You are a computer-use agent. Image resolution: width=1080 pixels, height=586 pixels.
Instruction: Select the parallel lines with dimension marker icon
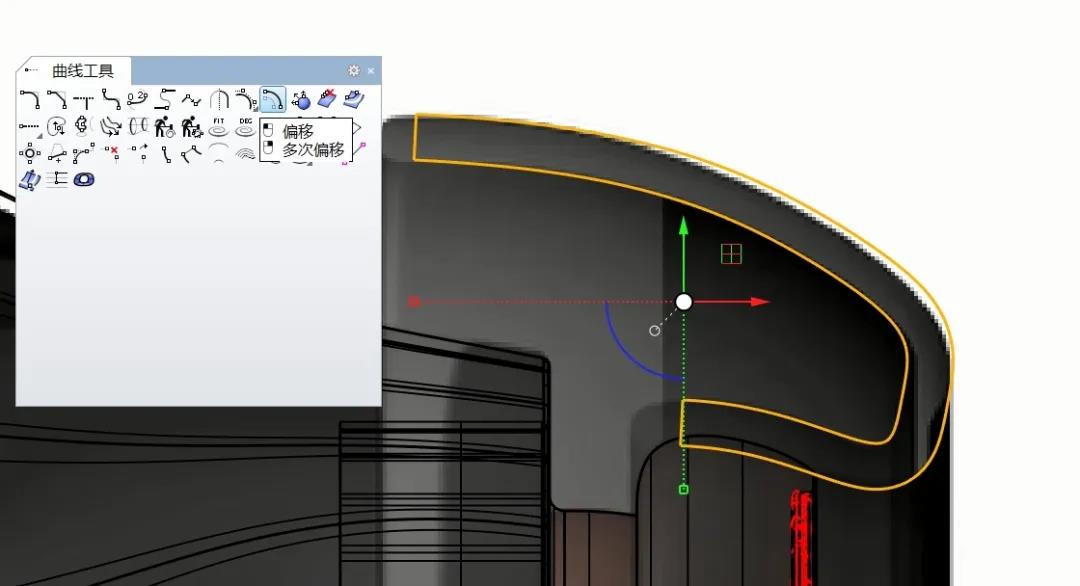tap(56, 180)
